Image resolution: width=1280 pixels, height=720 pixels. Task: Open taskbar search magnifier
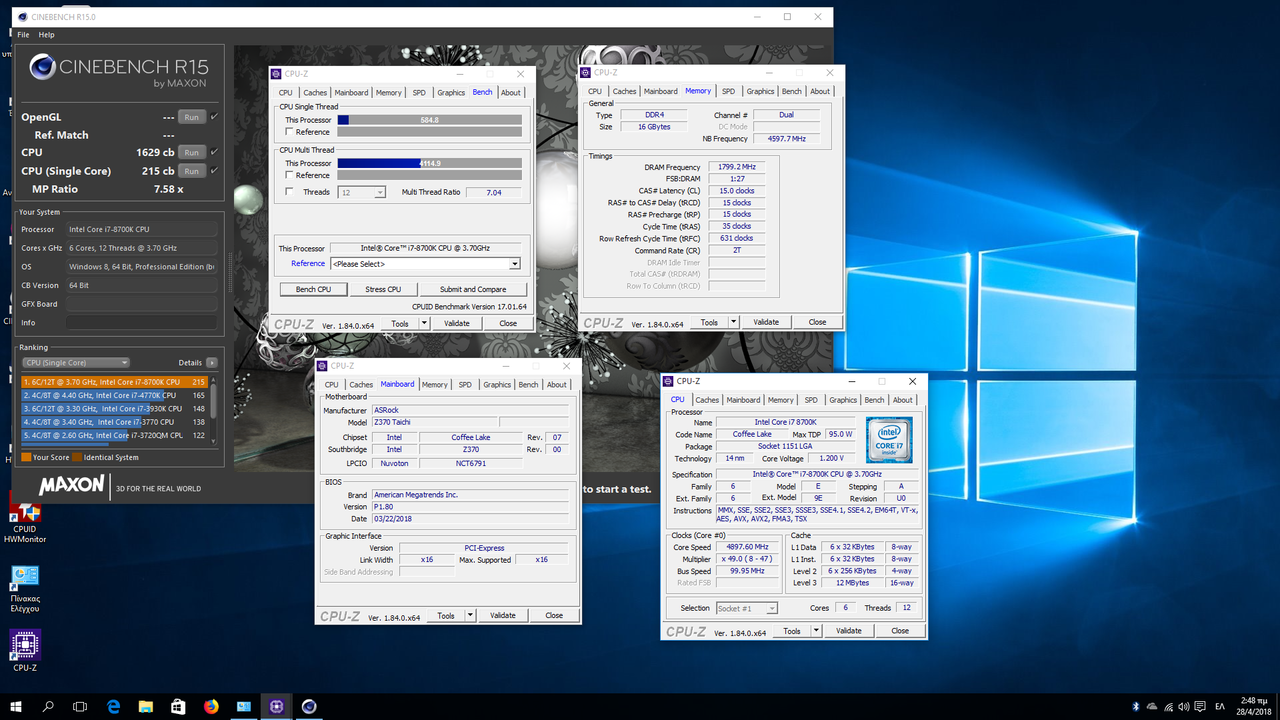point(48,706)
